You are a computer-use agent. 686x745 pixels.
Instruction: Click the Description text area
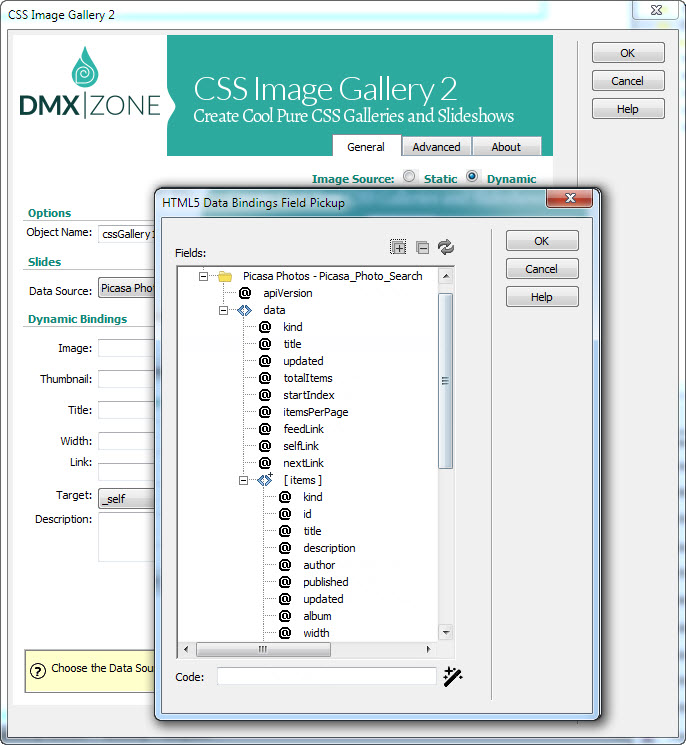pyautogui.click(x=127, y=537)
